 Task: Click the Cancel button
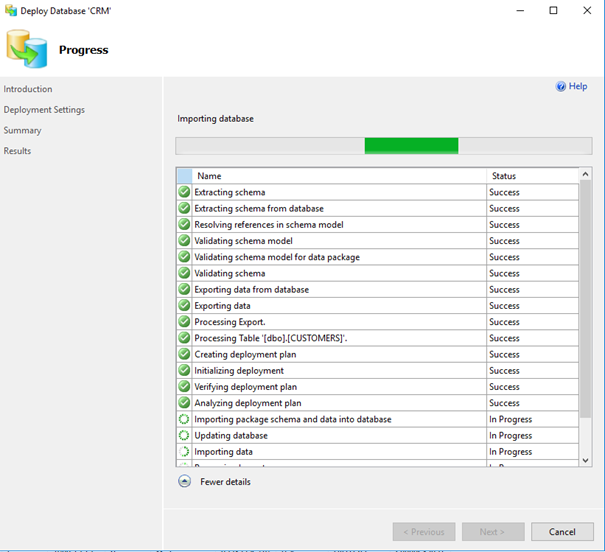(x=562, y=532)
